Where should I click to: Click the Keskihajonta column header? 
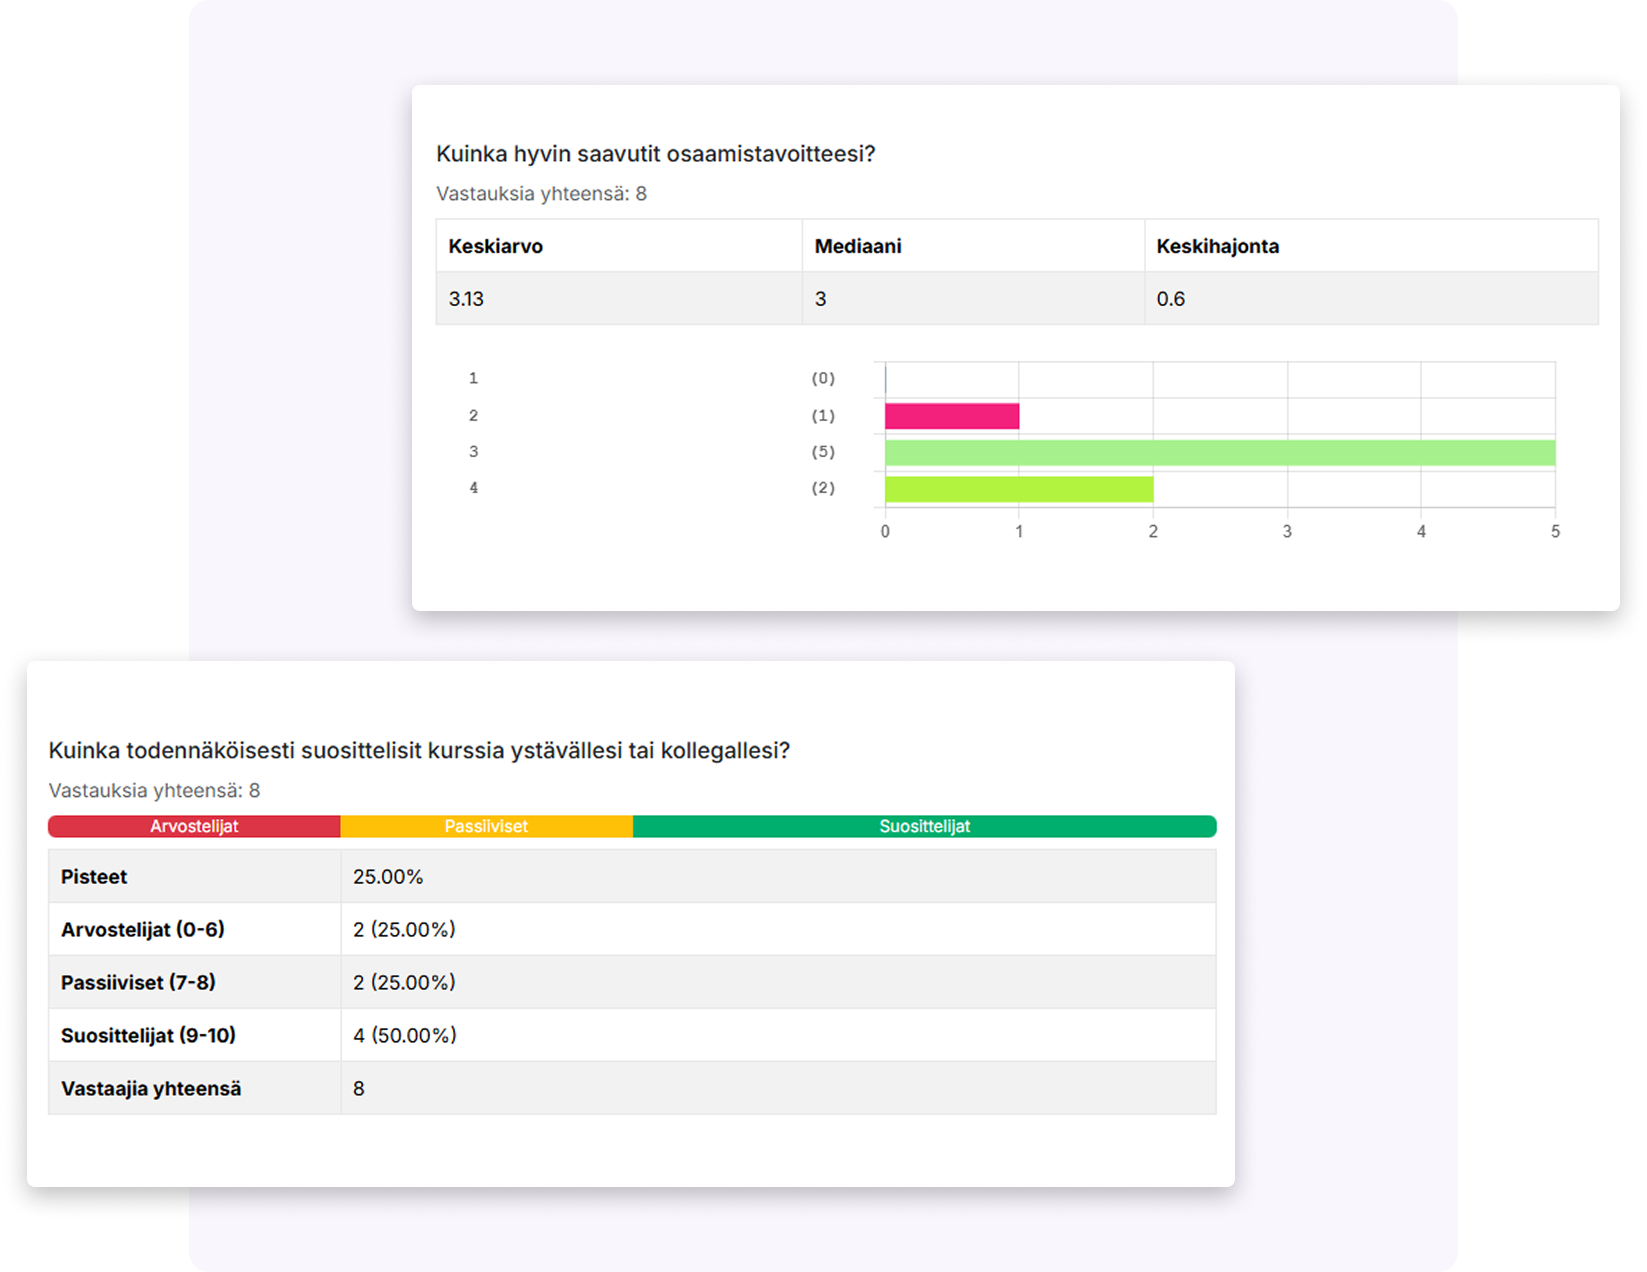coord(1217,246)
